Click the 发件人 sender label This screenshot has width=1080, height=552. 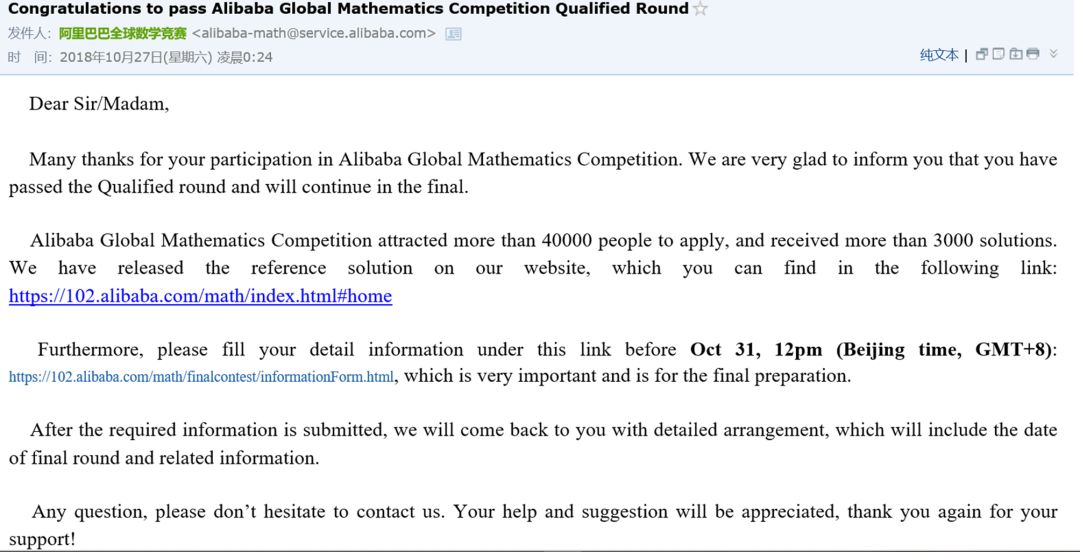[x=31, y=33]
